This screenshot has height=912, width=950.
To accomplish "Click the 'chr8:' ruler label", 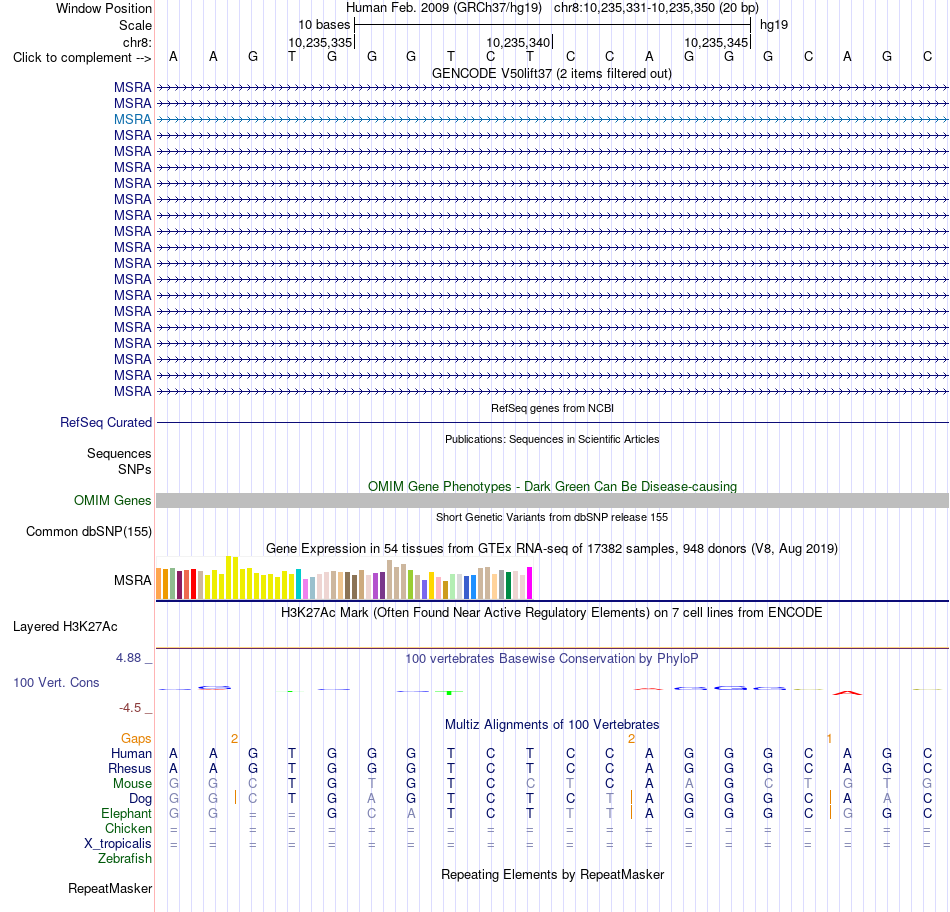I will point(137,42).
